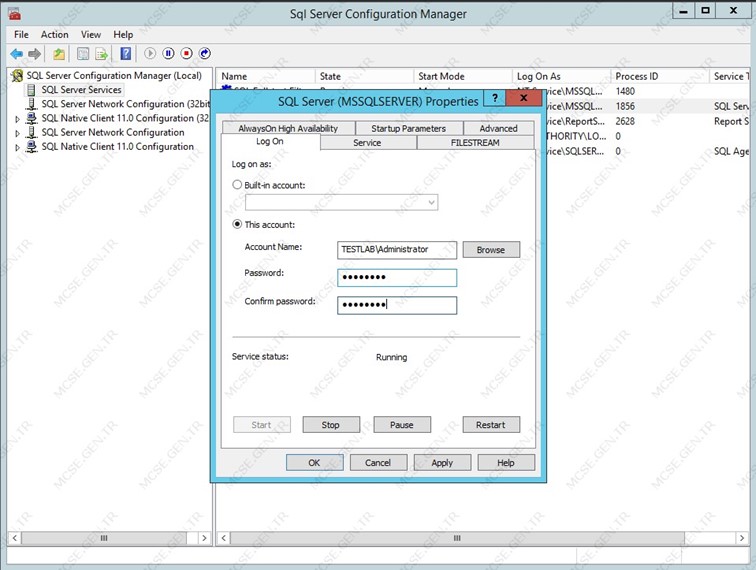The height and width of the screenshot is (570, 756).
Task: Click the export list toolbar icon
Action: (101, 54)
